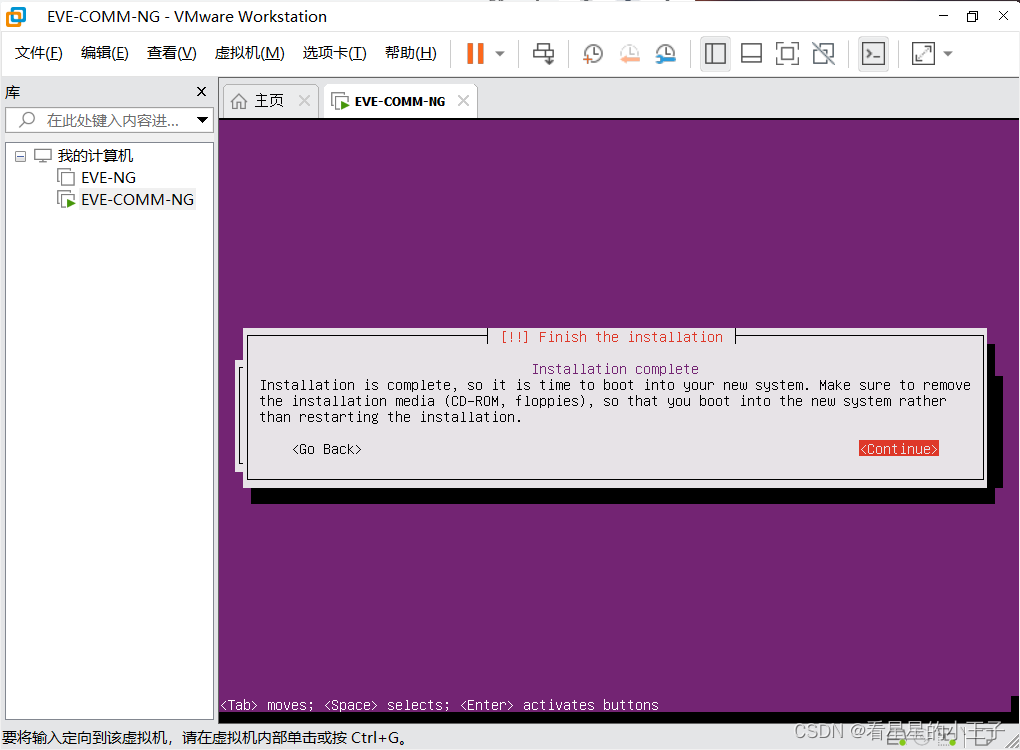Click the library search input field

point(111,120)
